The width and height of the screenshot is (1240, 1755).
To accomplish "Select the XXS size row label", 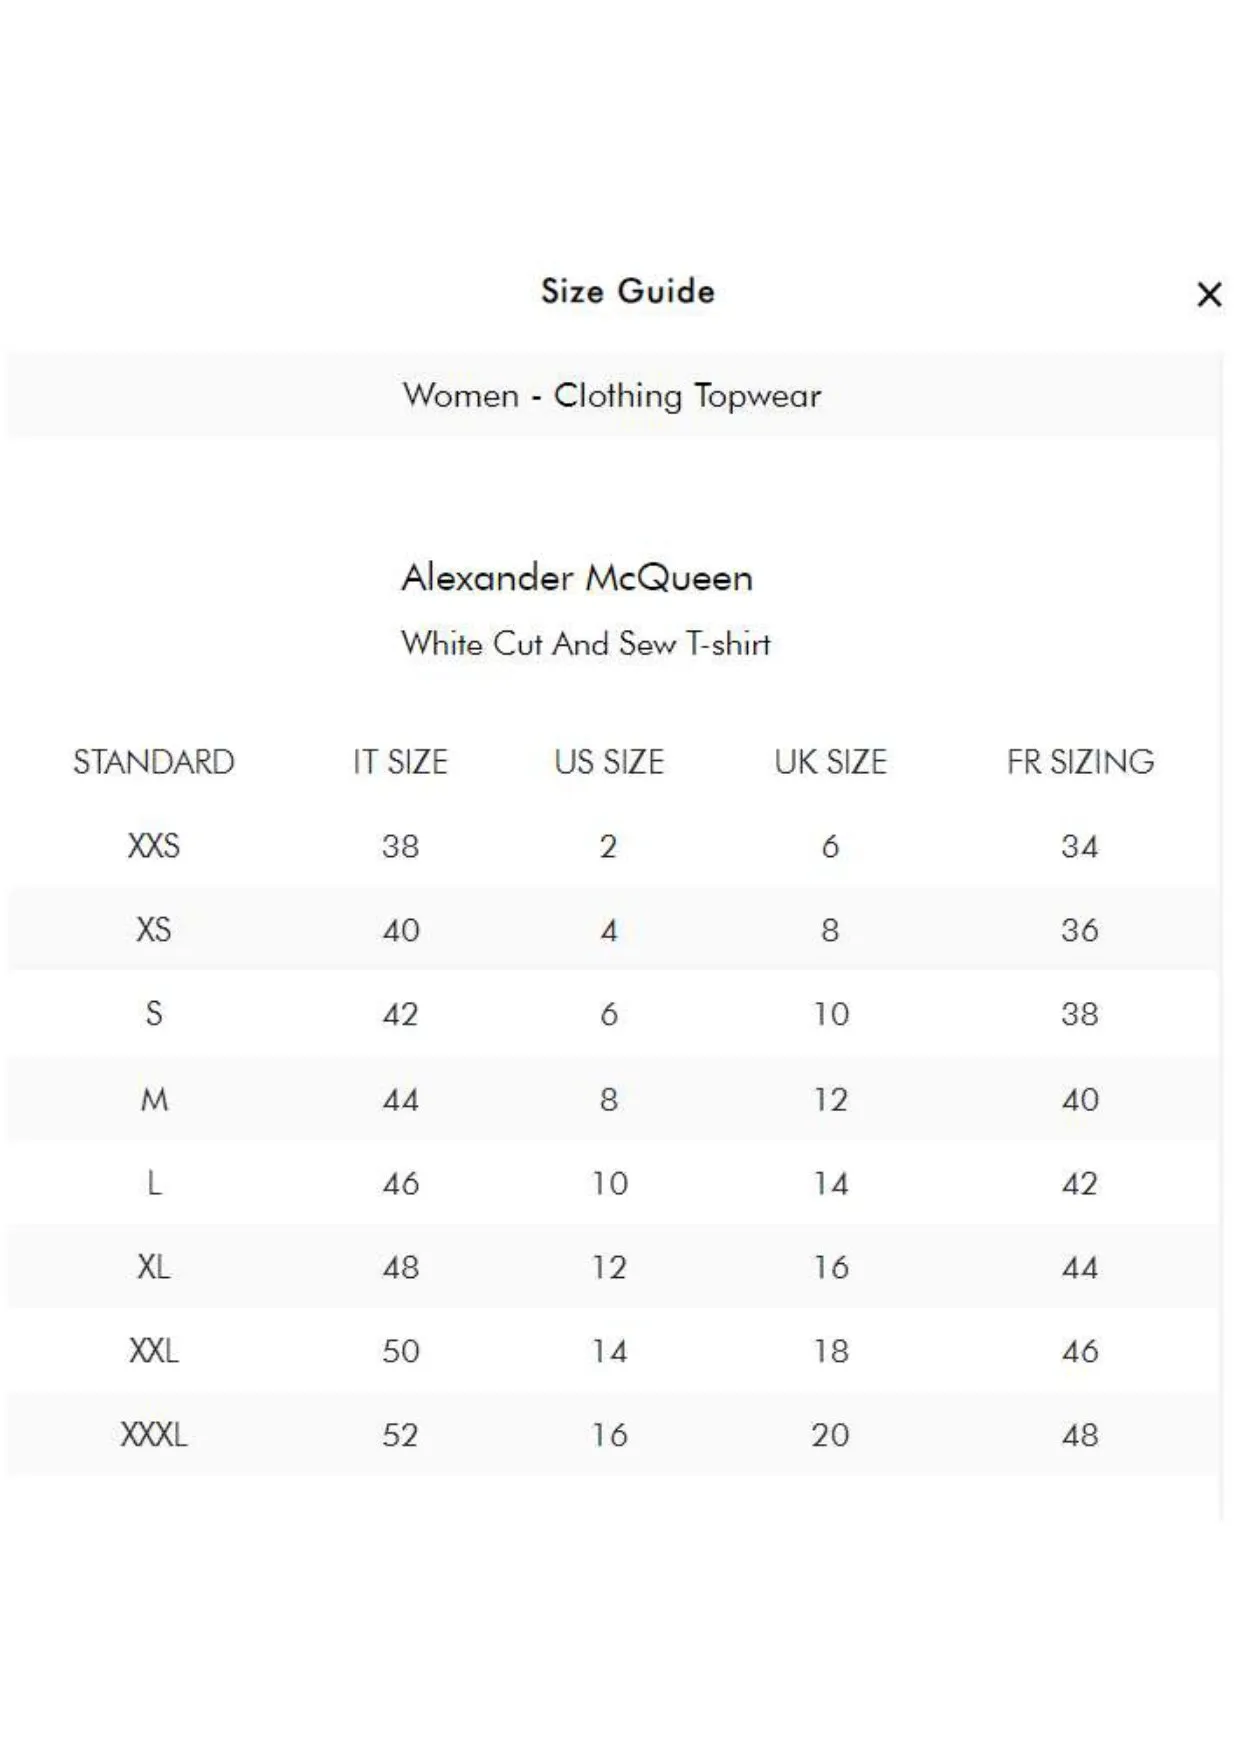I will click(154, 846).
